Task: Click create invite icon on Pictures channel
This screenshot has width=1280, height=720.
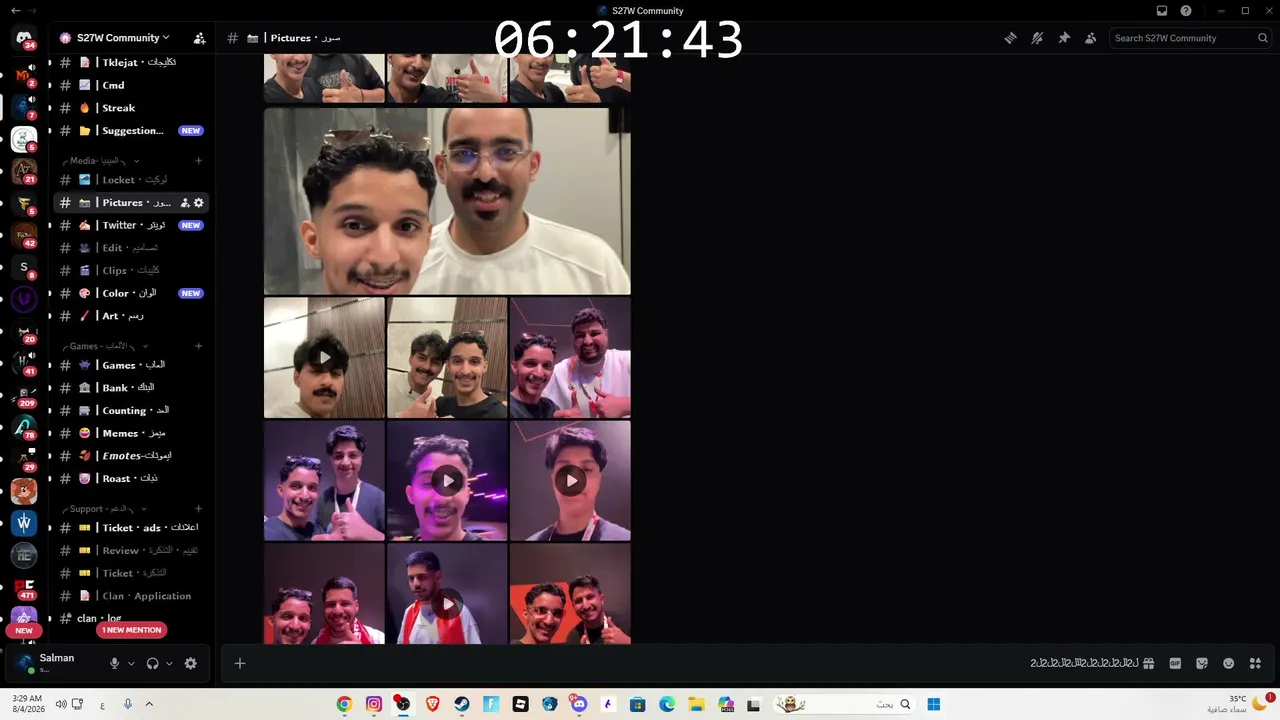Action: (185, 203)
